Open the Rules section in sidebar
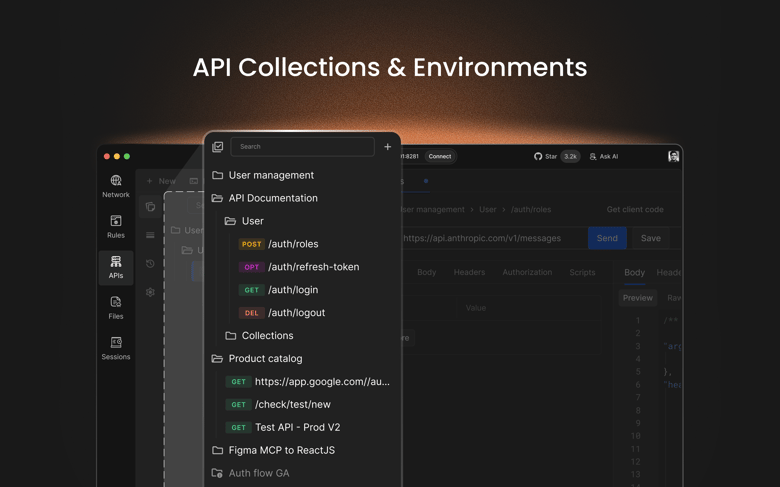This screenshot has height=487, width=780. point(116,226)
